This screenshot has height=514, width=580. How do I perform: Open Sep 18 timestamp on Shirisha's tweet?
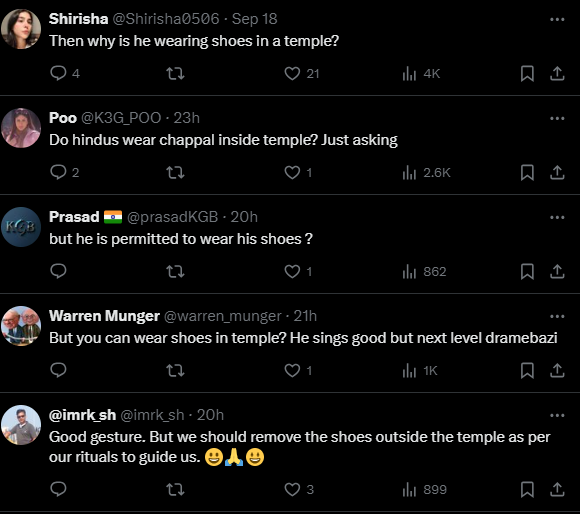(254, 19)
